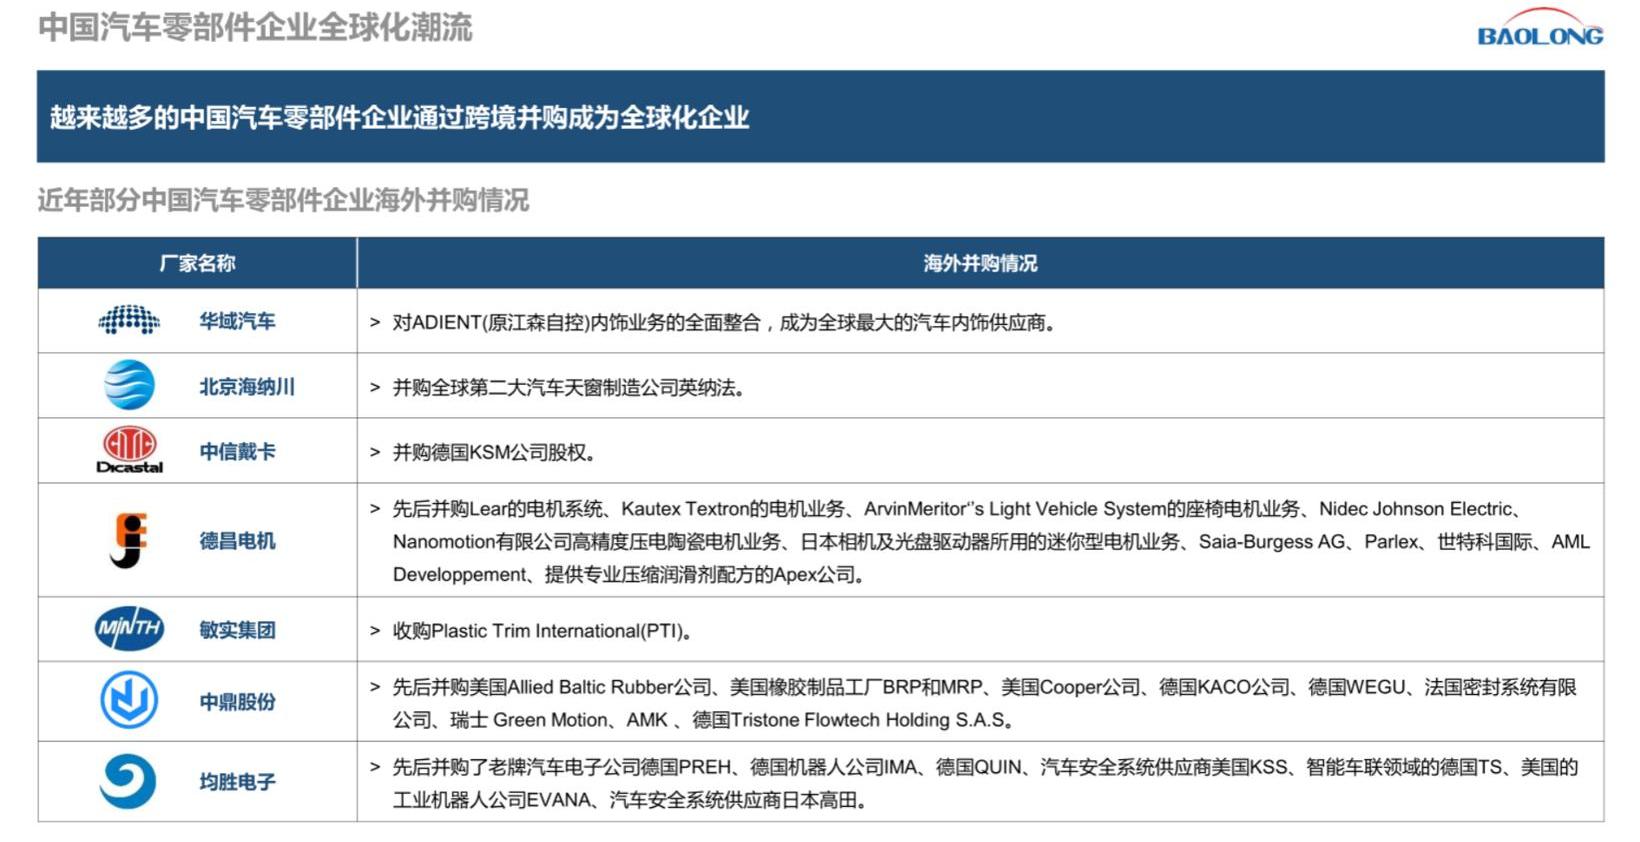Click the company name 敏实集团

[x=237, y=630]
